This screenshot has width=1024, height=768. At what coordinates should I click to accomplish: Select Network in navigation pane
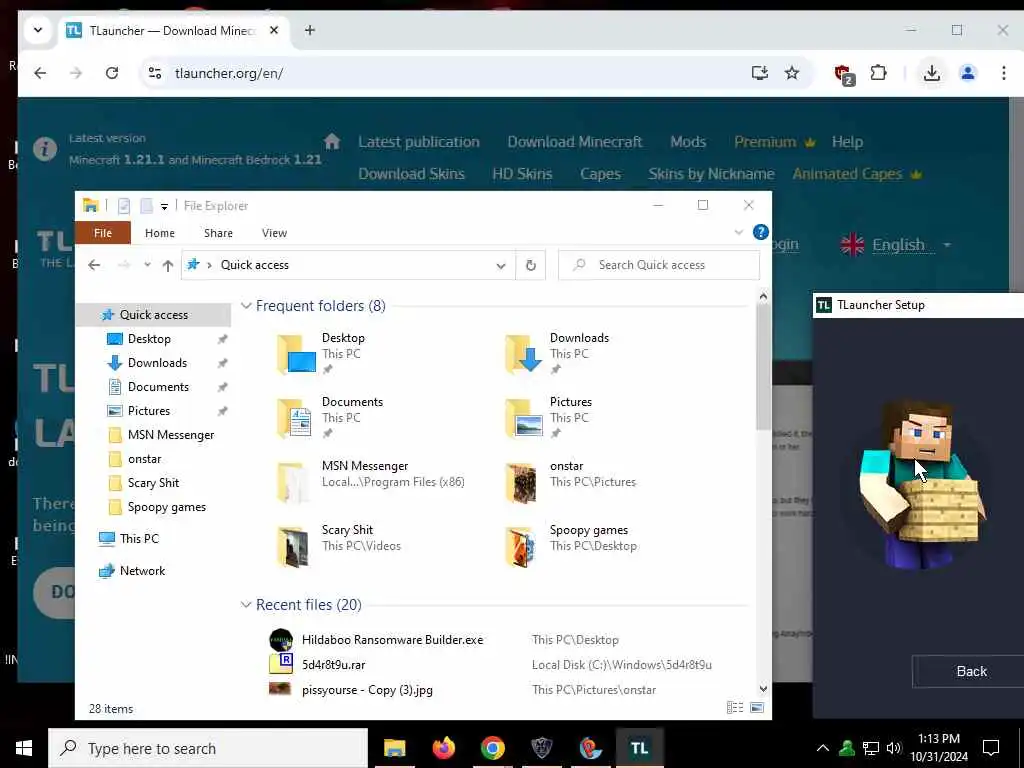132,571
